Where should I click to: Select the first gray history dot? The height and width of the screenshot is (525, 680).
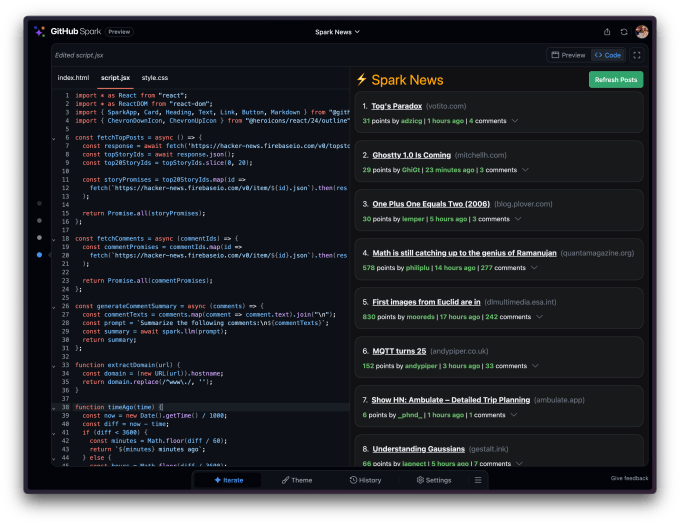[x=39, y=203]
